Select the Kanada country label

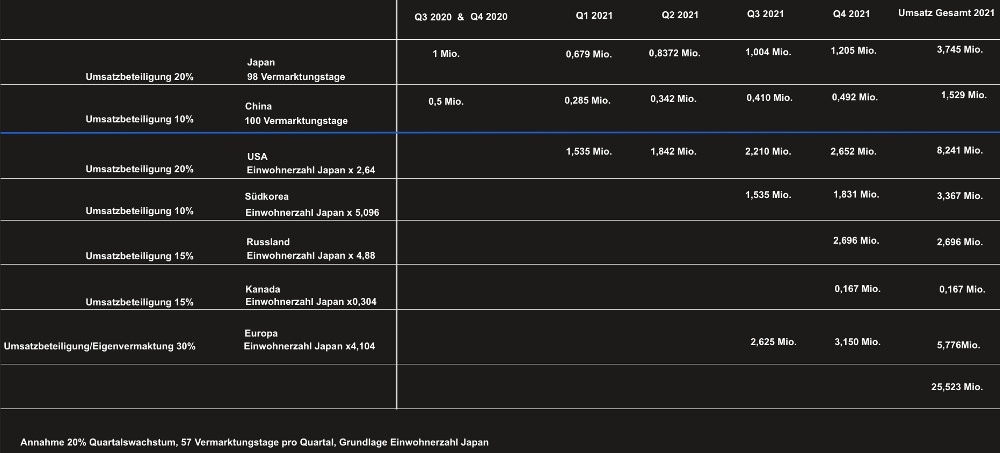click(x=263, y=289)
